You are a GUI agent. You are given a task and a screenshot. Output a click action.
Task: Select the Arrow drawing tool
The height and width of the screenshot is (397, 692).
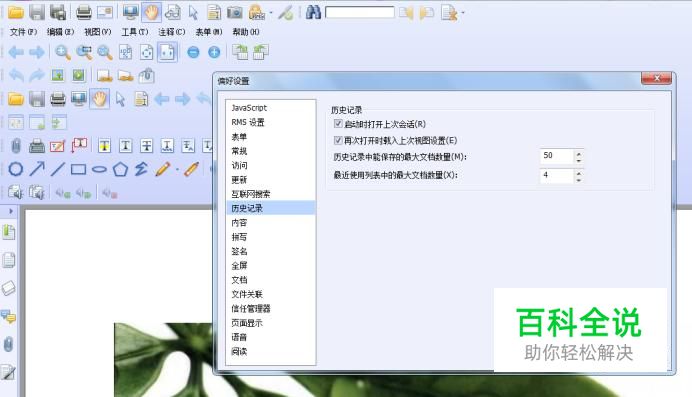(x=37, y=169)
